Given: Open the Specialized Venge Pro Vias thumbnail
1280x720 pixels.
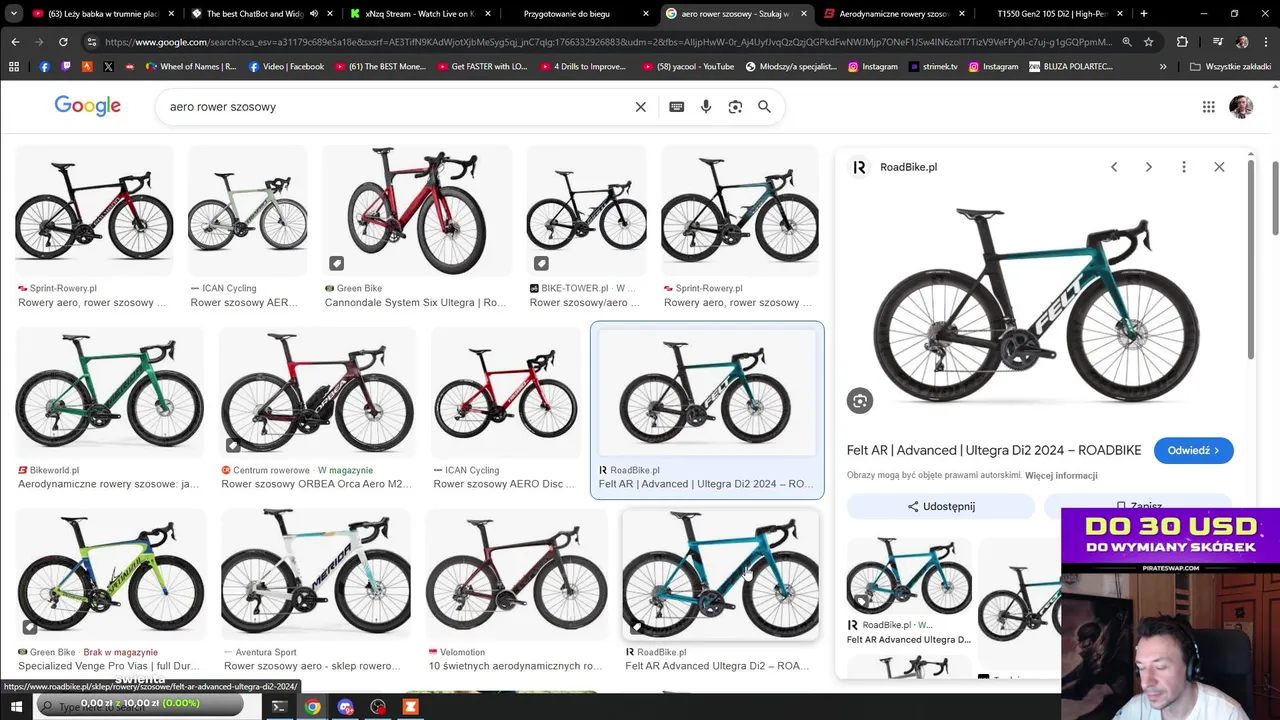Looking at the screenshot, I should [110, 575].
